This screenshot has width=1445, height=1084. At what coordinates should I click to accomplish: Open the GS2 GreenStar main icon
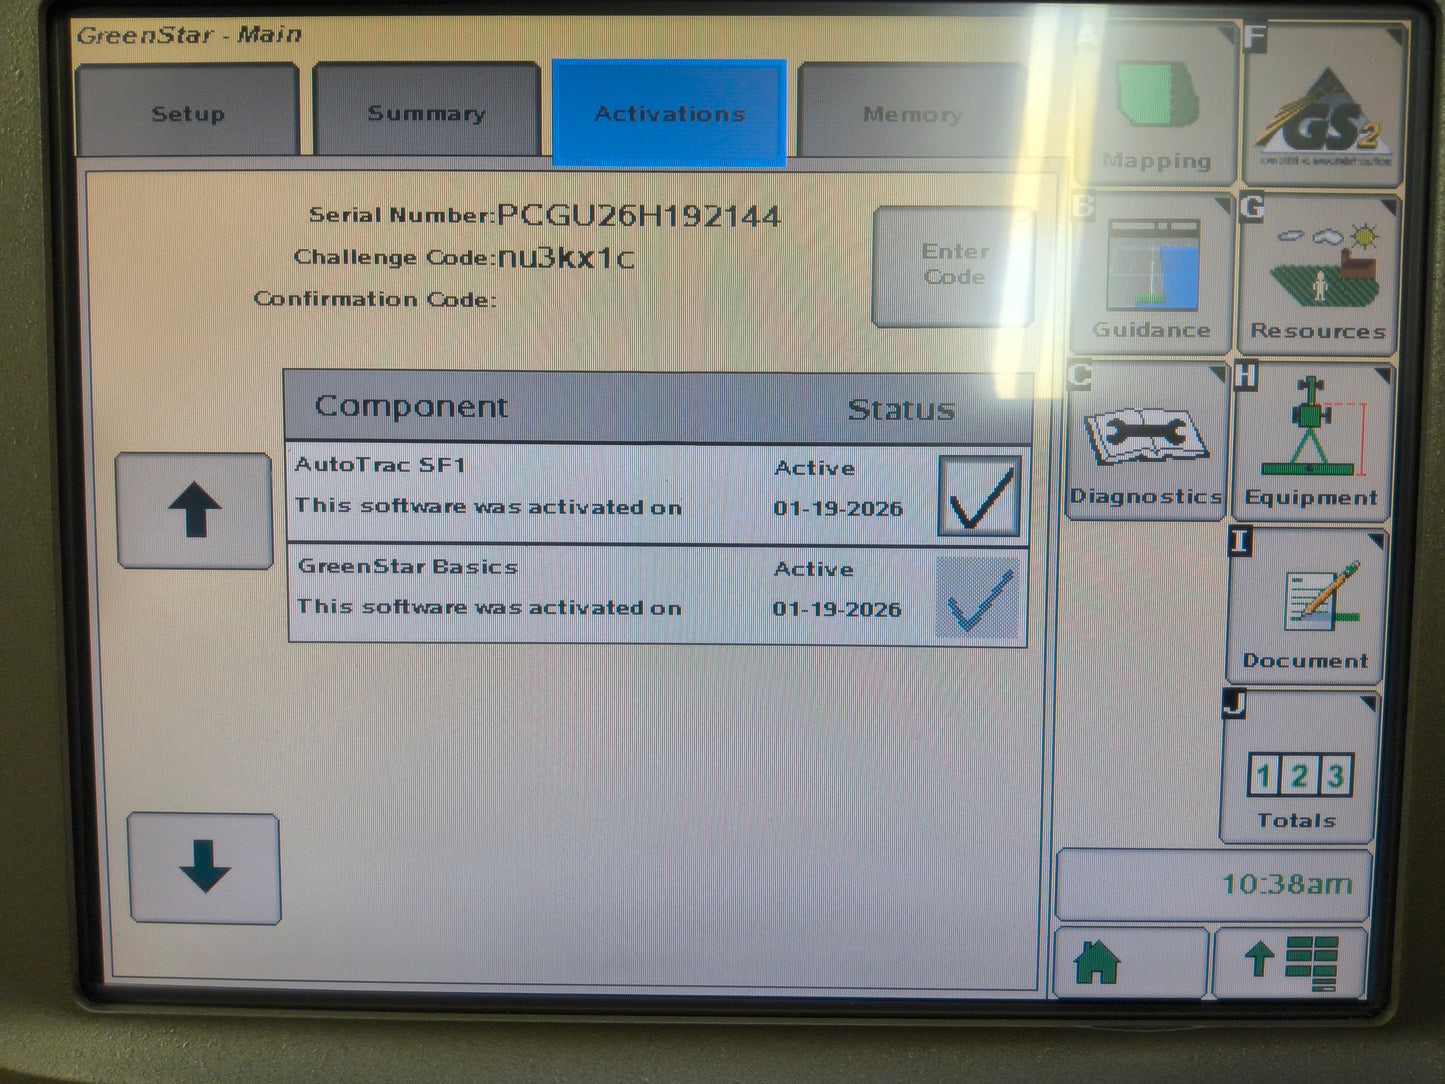[x=1324, y=107]
